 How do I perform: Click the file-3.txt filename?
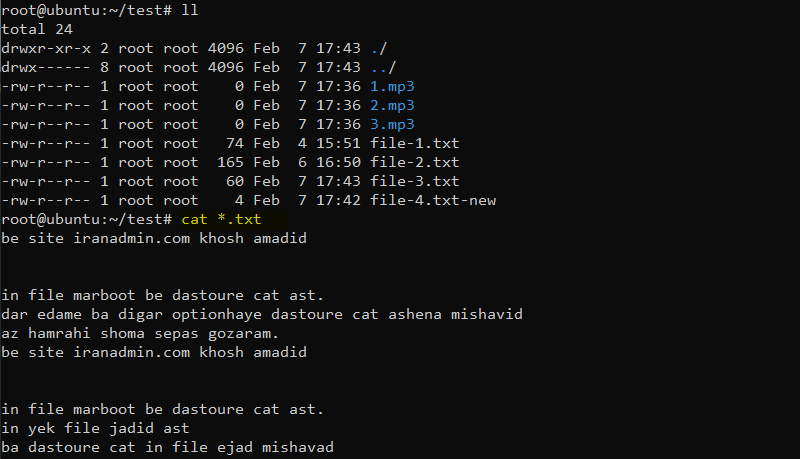coord(414,181)
